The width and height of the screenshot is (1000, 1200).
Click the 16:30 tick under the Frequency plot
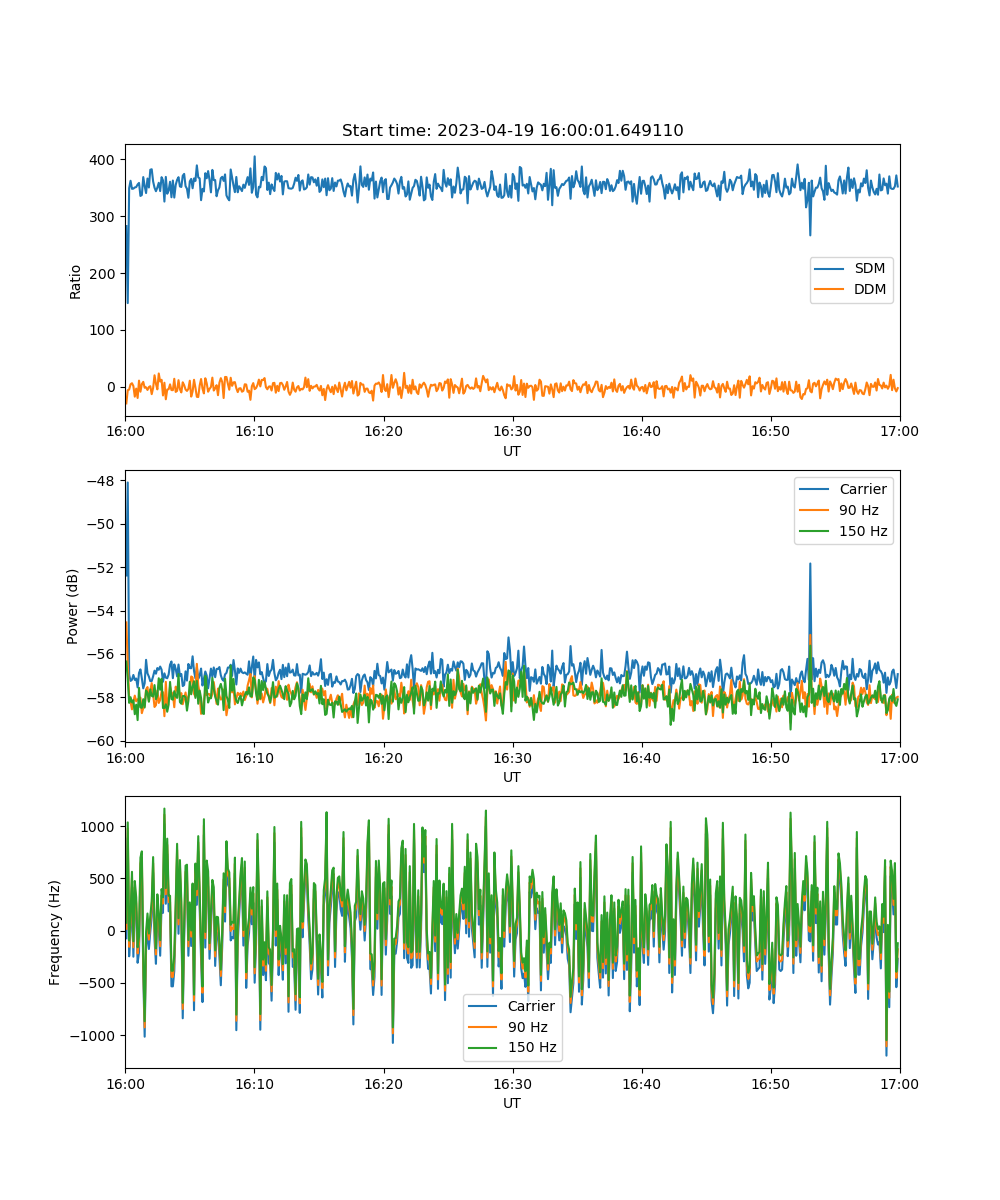point(512,1083)
